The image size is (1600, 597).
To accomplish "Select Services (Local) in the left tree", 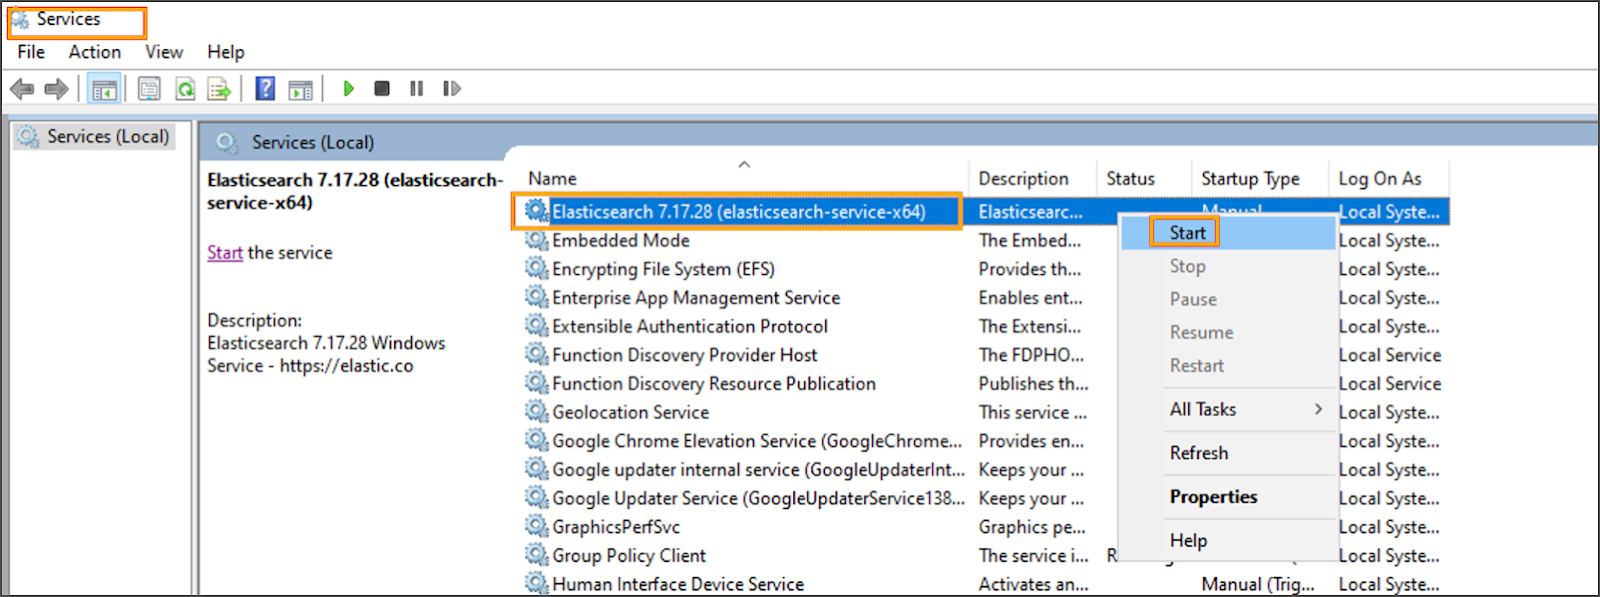I will [107, 137].
